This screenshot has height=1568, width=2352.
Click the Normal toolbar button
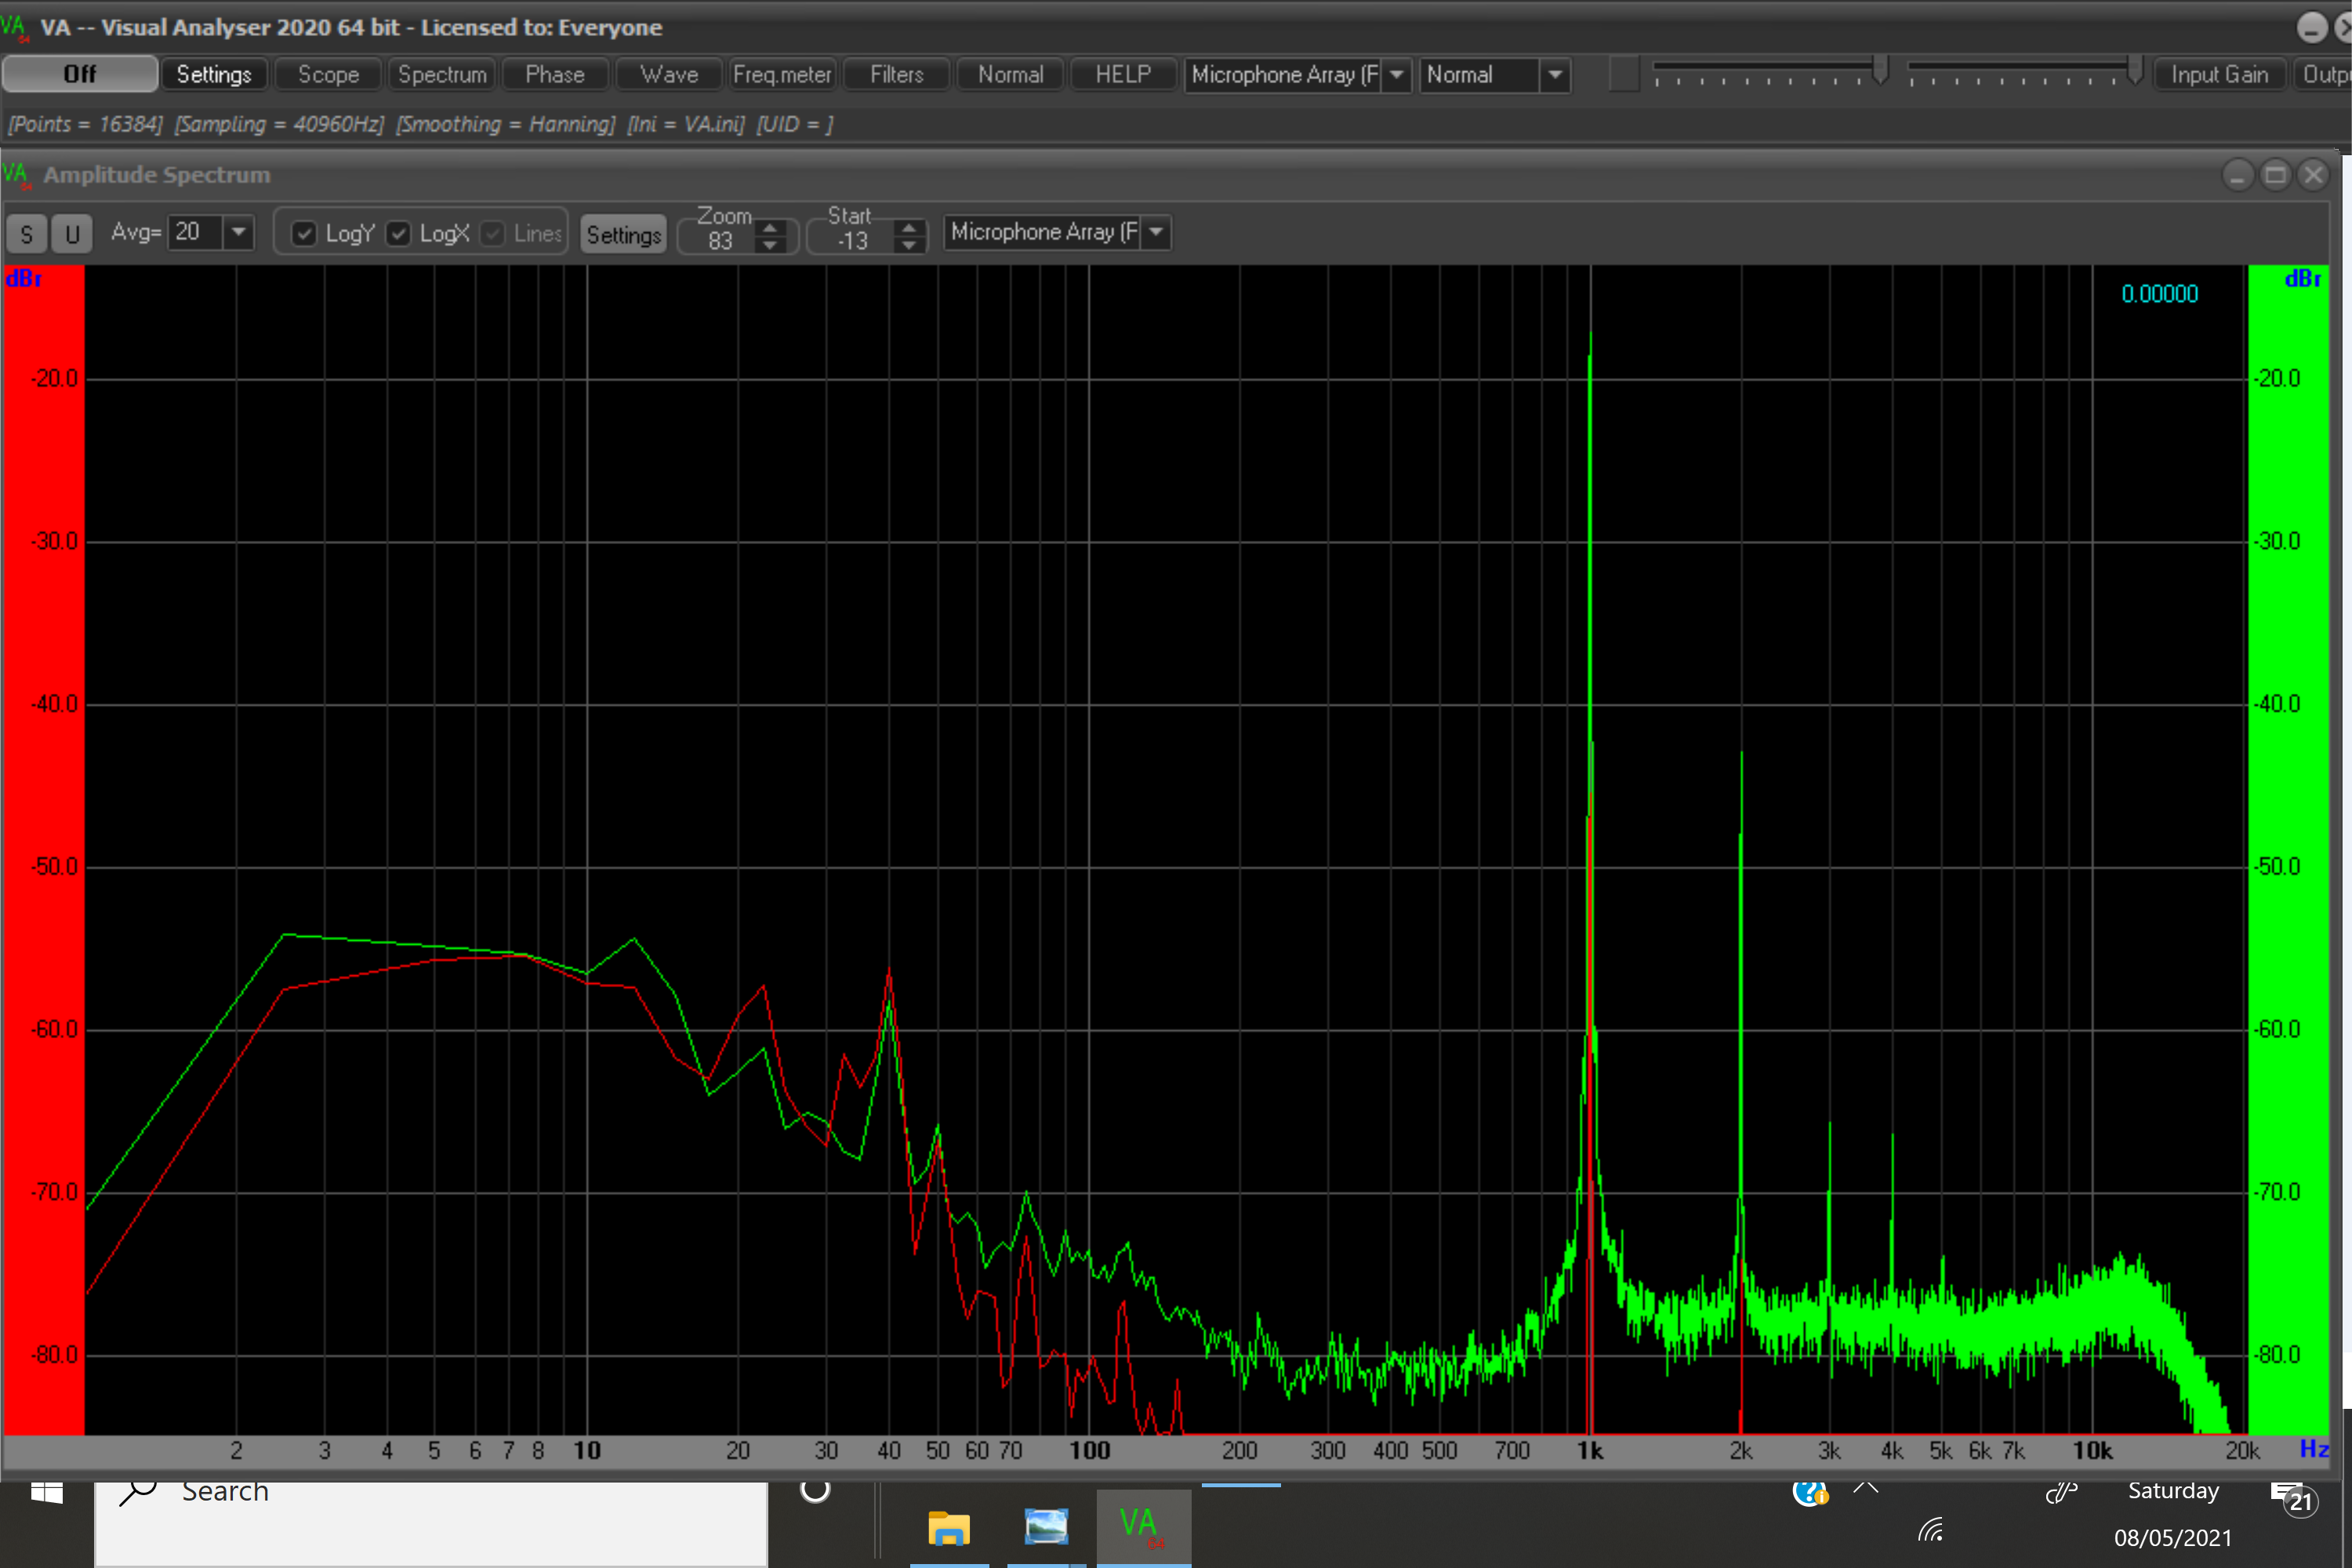click(1010, 74)
